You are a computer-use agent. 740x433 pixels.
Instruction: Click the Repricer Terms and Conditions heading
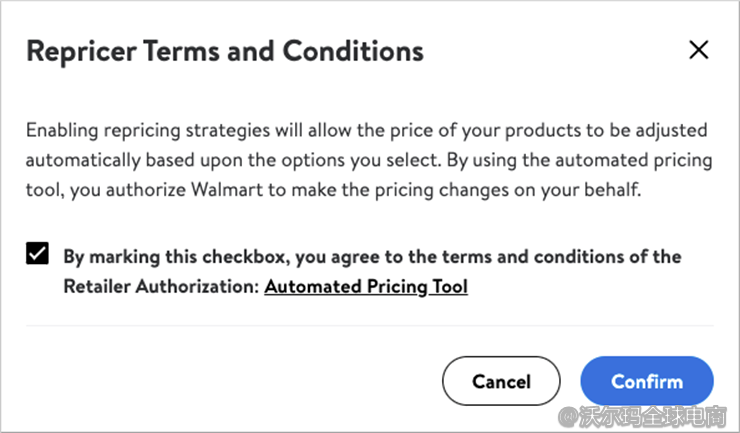[x=225, y=51]
